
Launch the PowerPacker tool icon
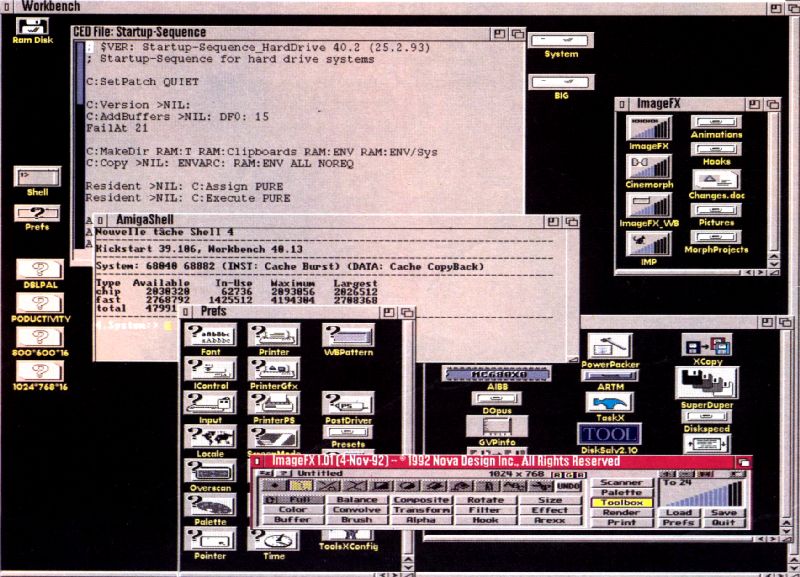(x=610, y=346)
